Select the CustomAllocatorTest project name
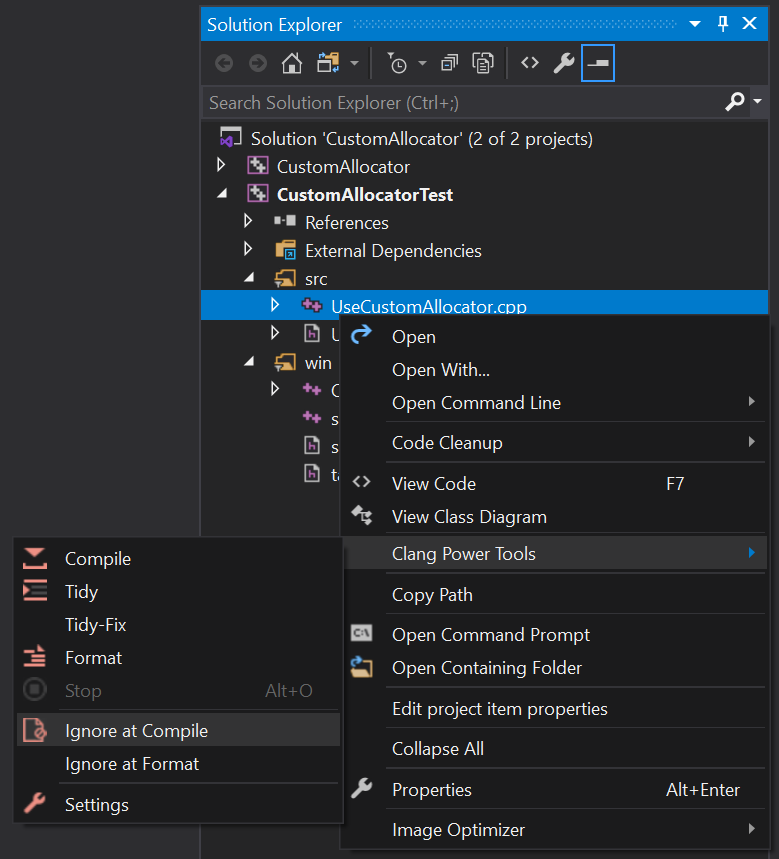Screen dimensions: 779x859 (x=365, y=195)
